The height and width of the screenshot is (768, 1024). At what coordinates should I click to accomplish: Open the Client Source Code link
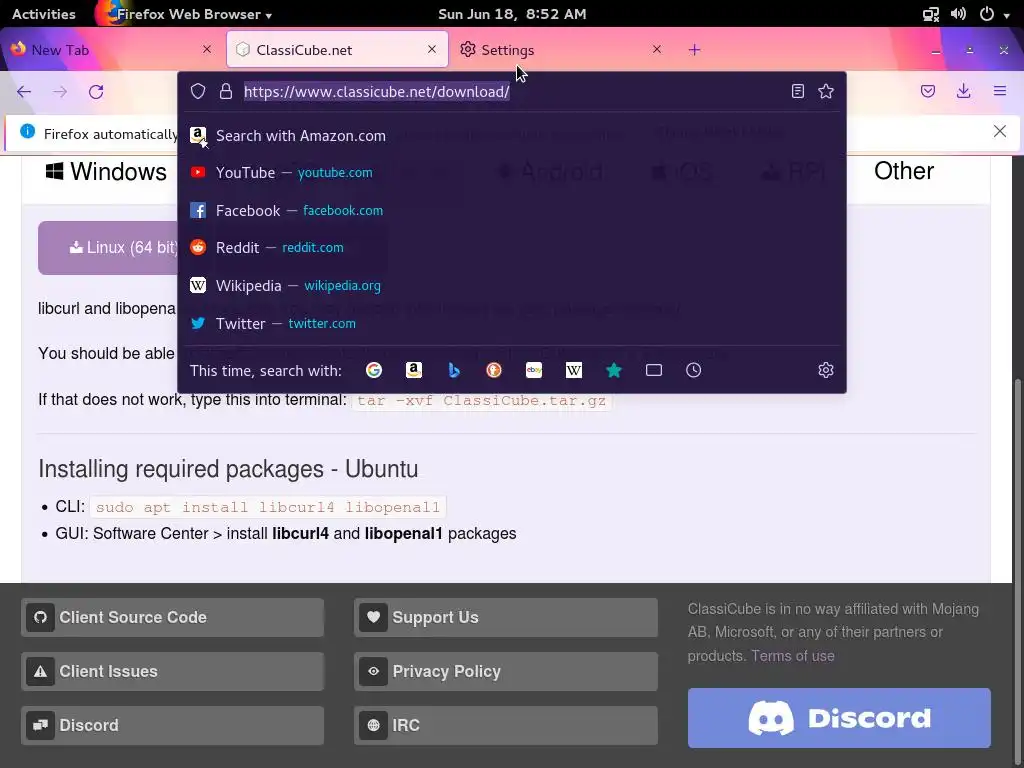(x=172, y=617)
